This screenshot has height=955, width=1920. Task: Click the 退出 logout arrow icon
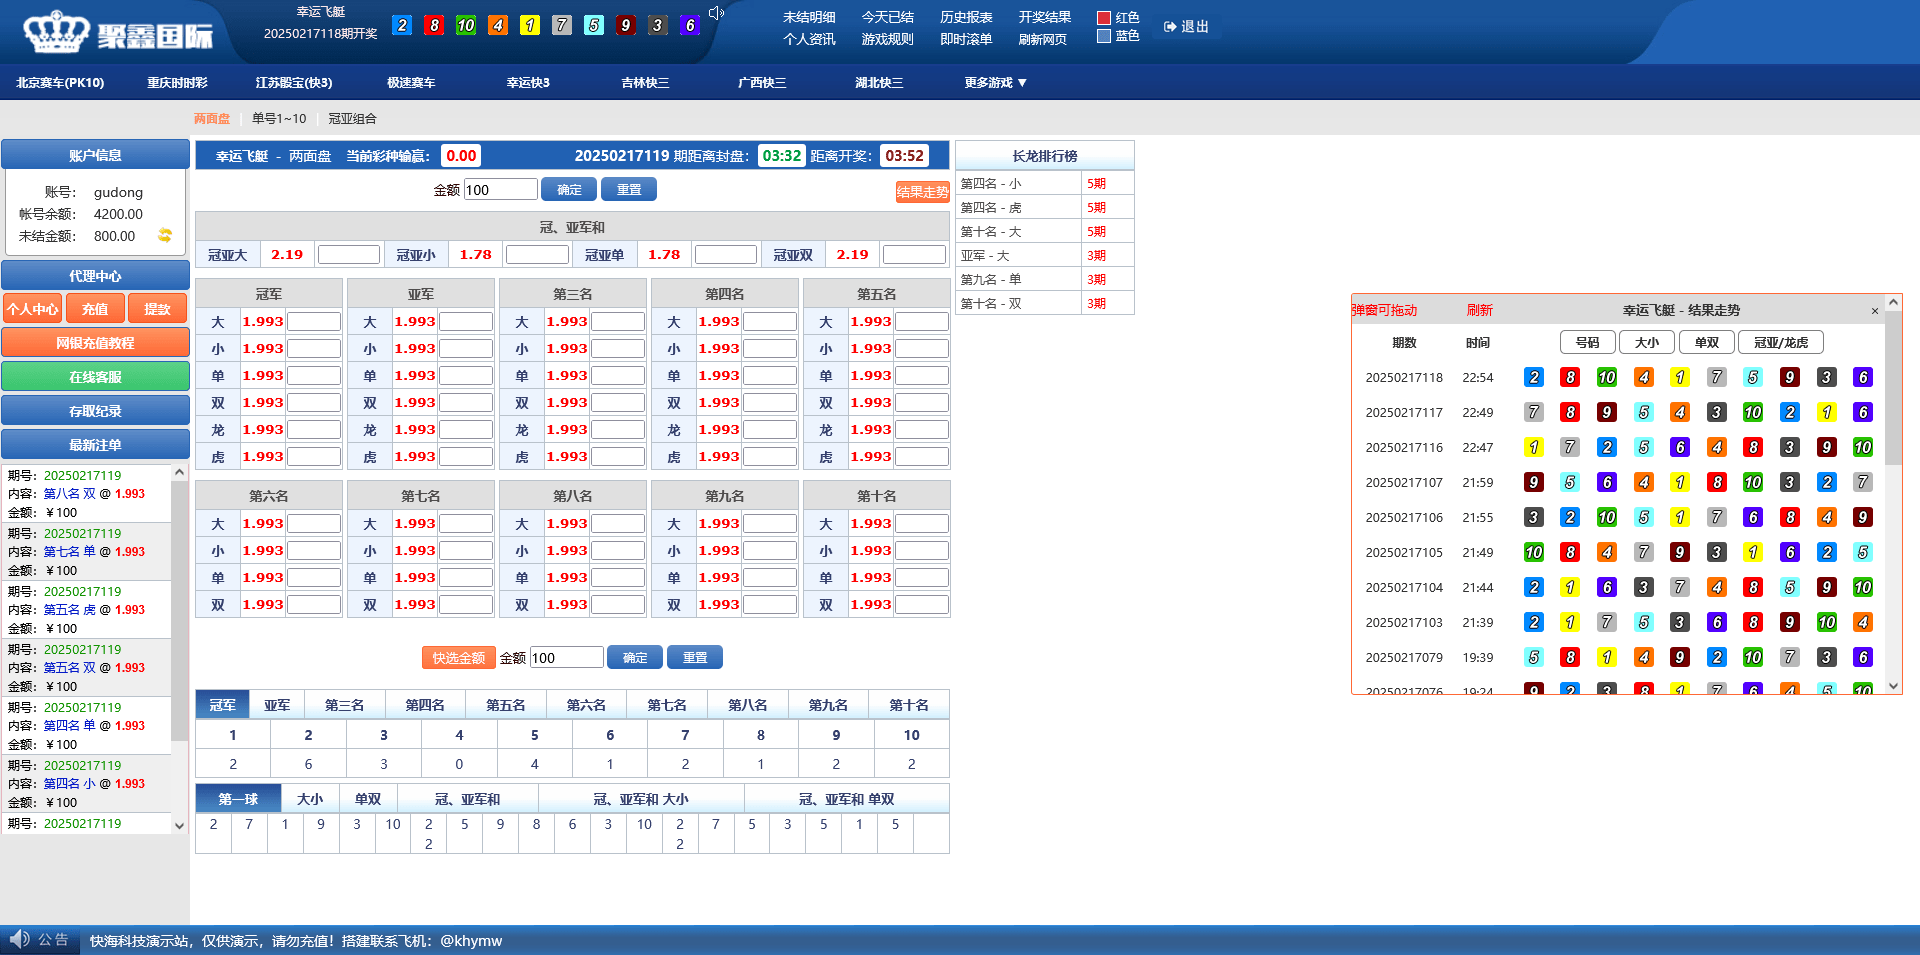coord(1170,27)
